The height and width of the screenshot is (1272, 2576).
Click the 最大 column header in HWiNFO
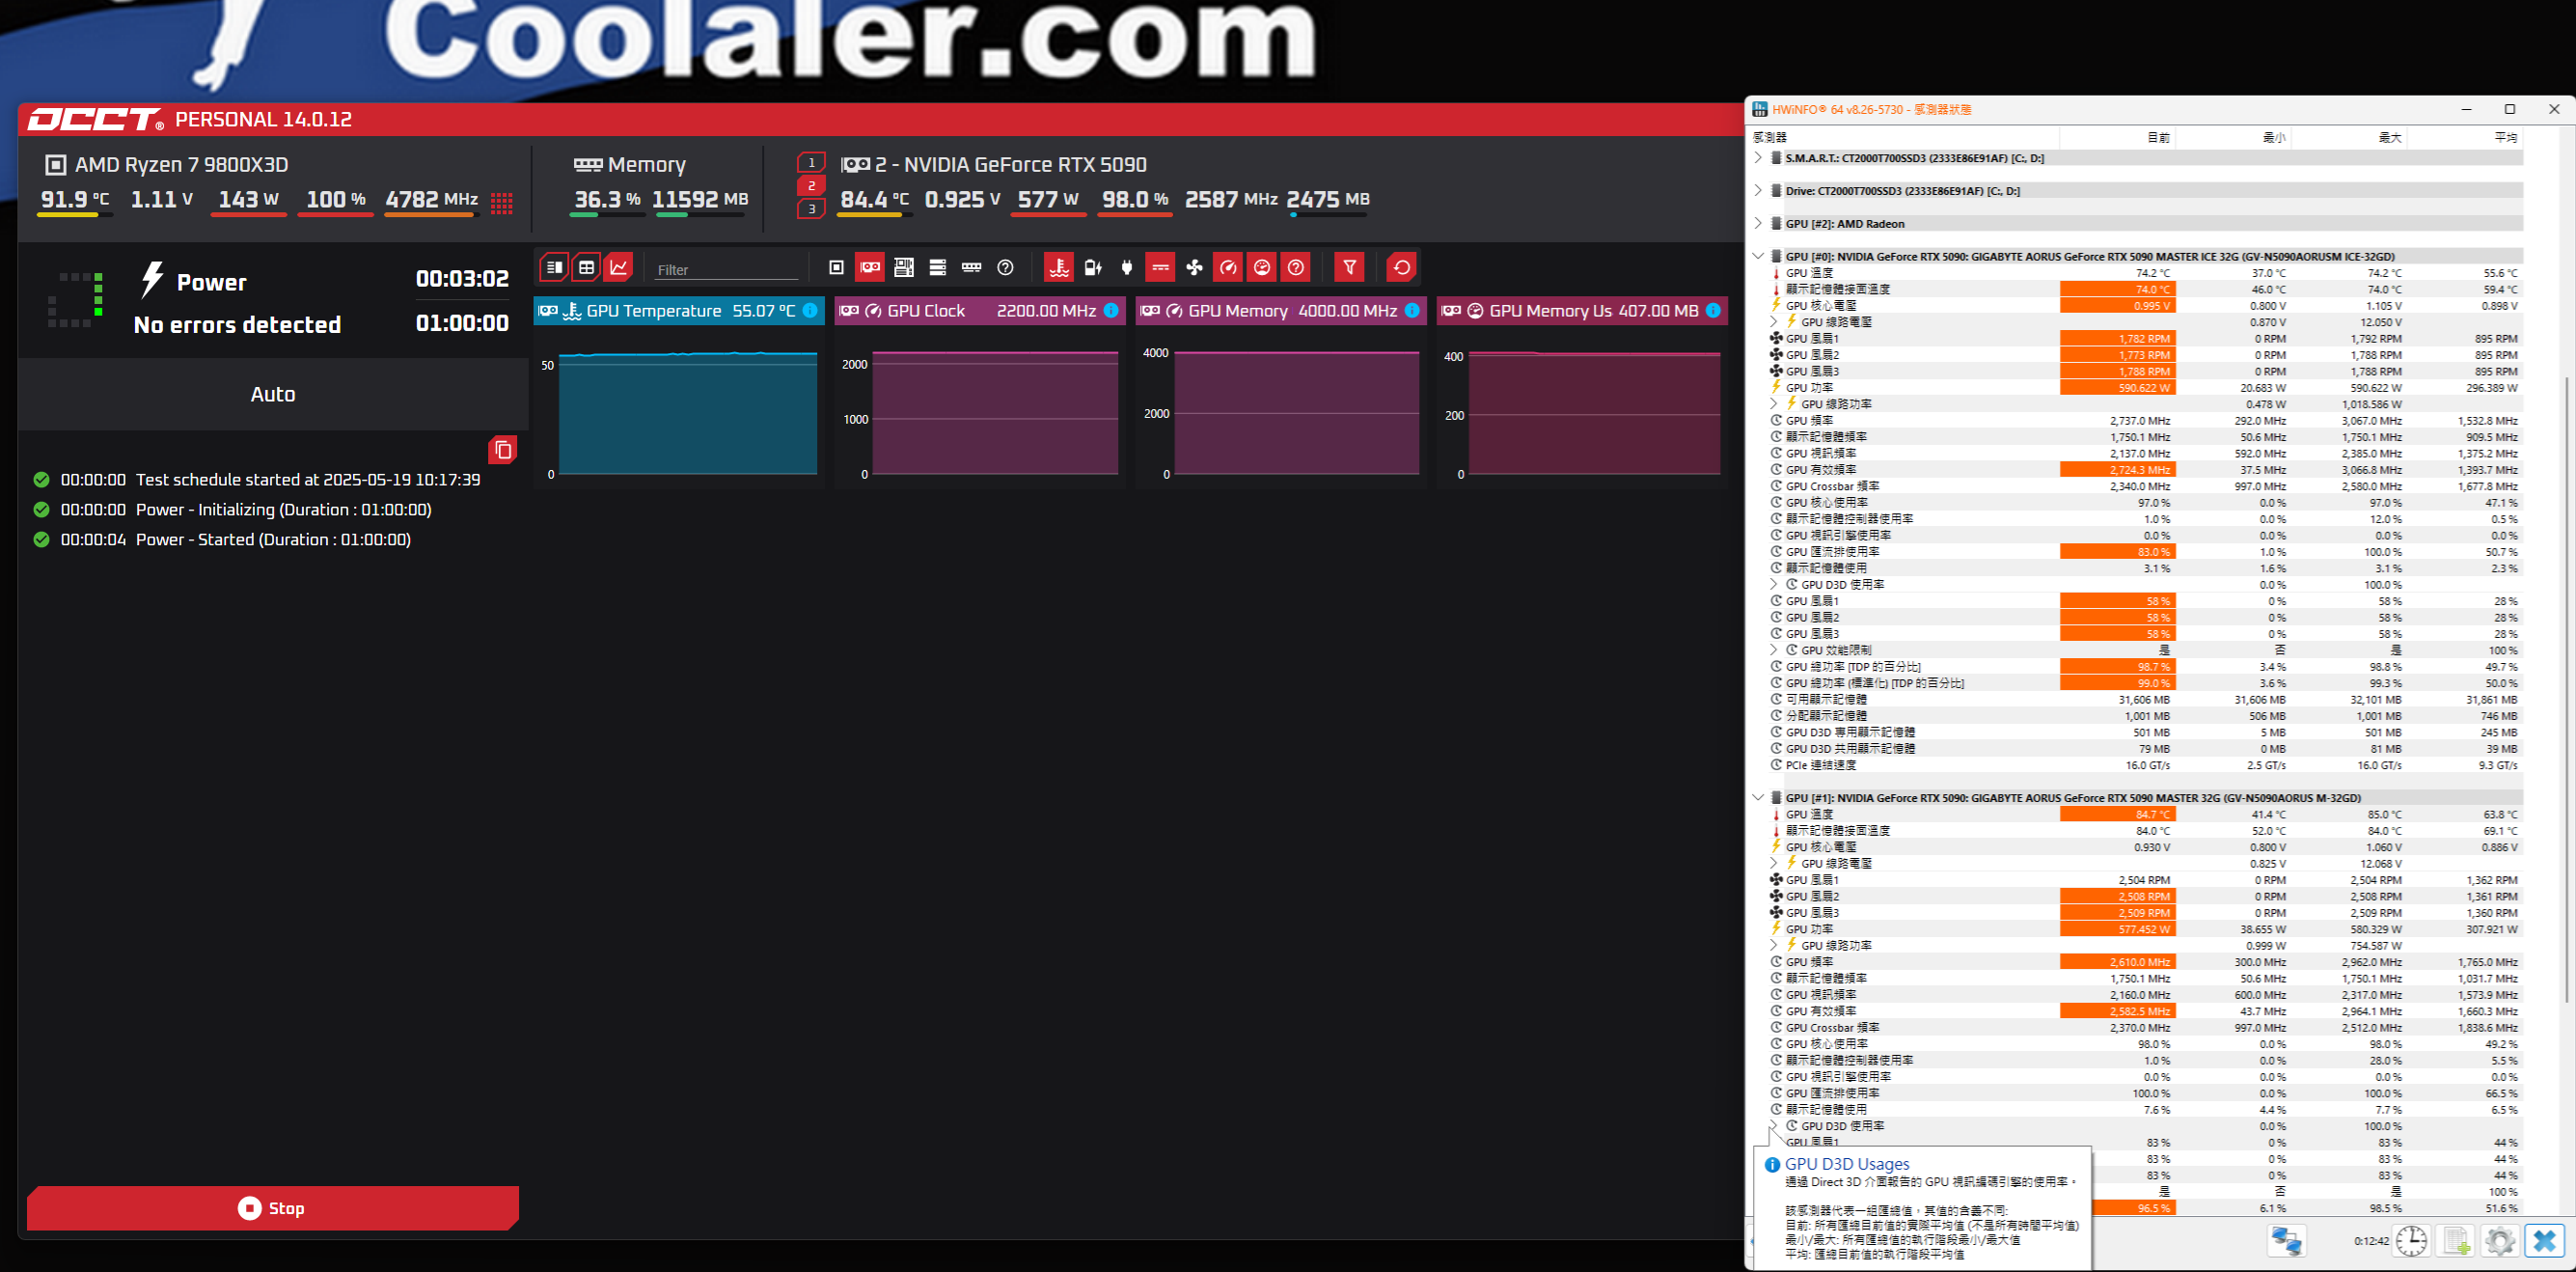(2348, 137)
